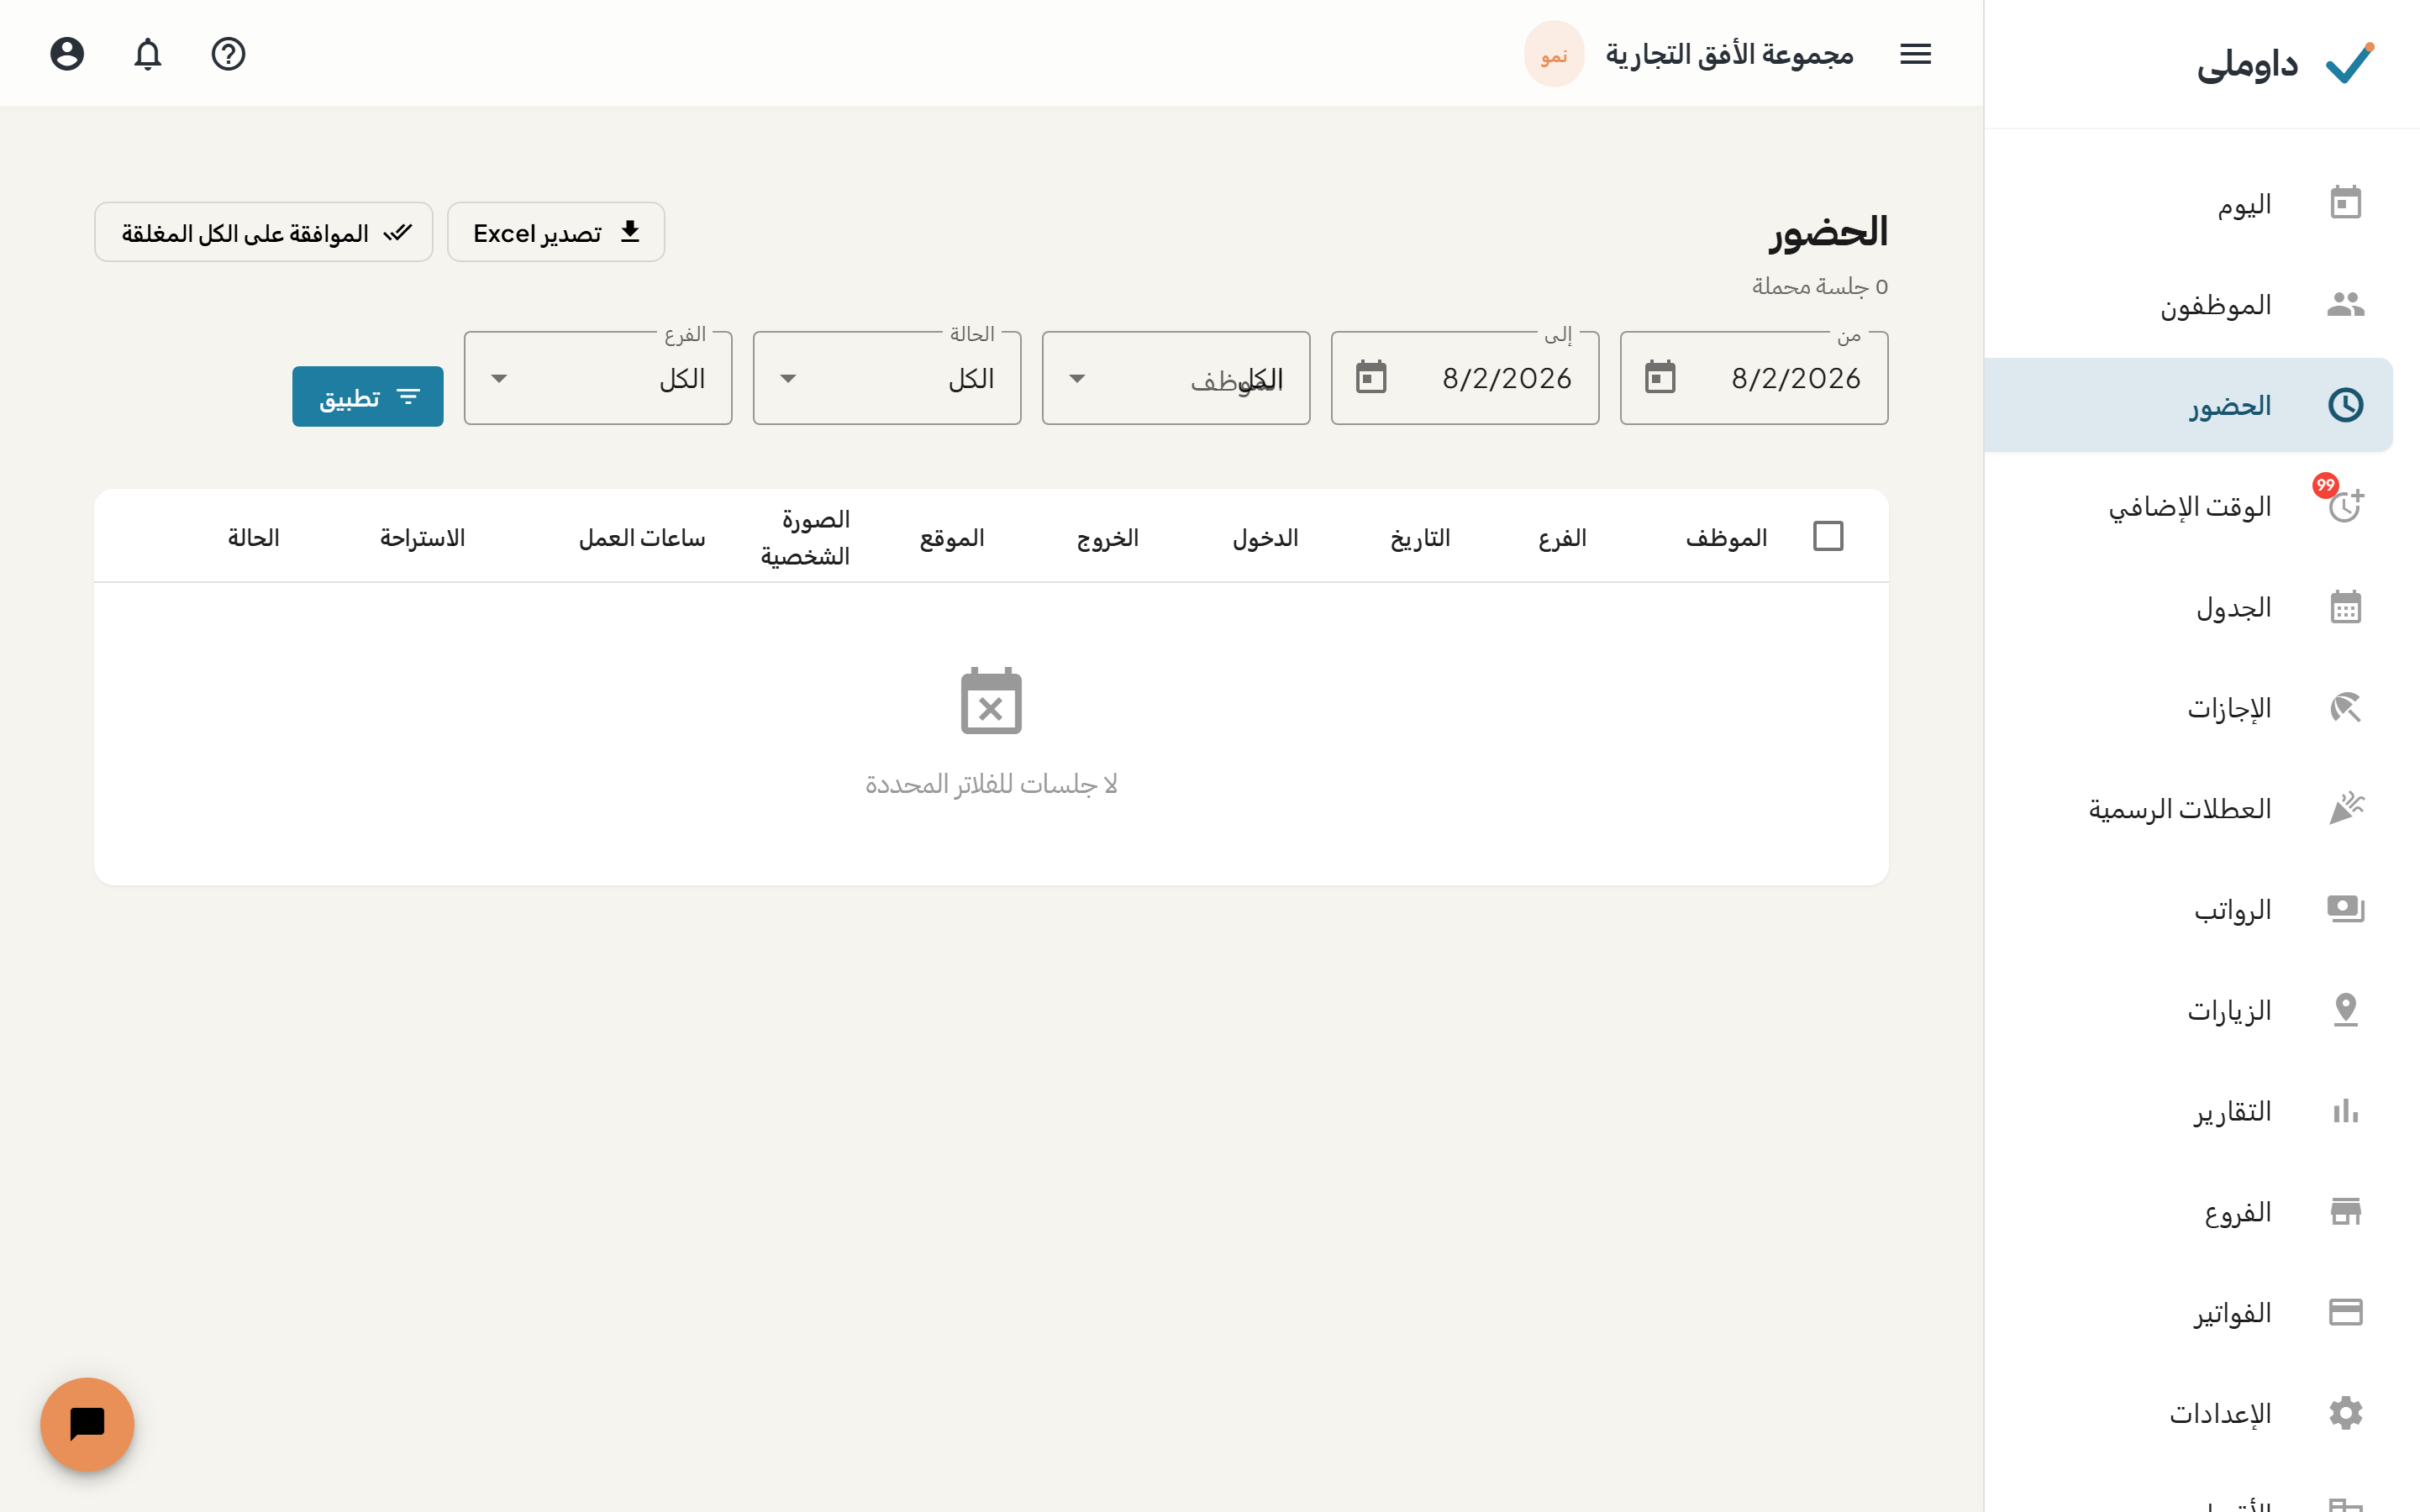Screen dimensions: 2420x1512
Task: Click the ساعات العمل column header
Action: tap(642, 538)
